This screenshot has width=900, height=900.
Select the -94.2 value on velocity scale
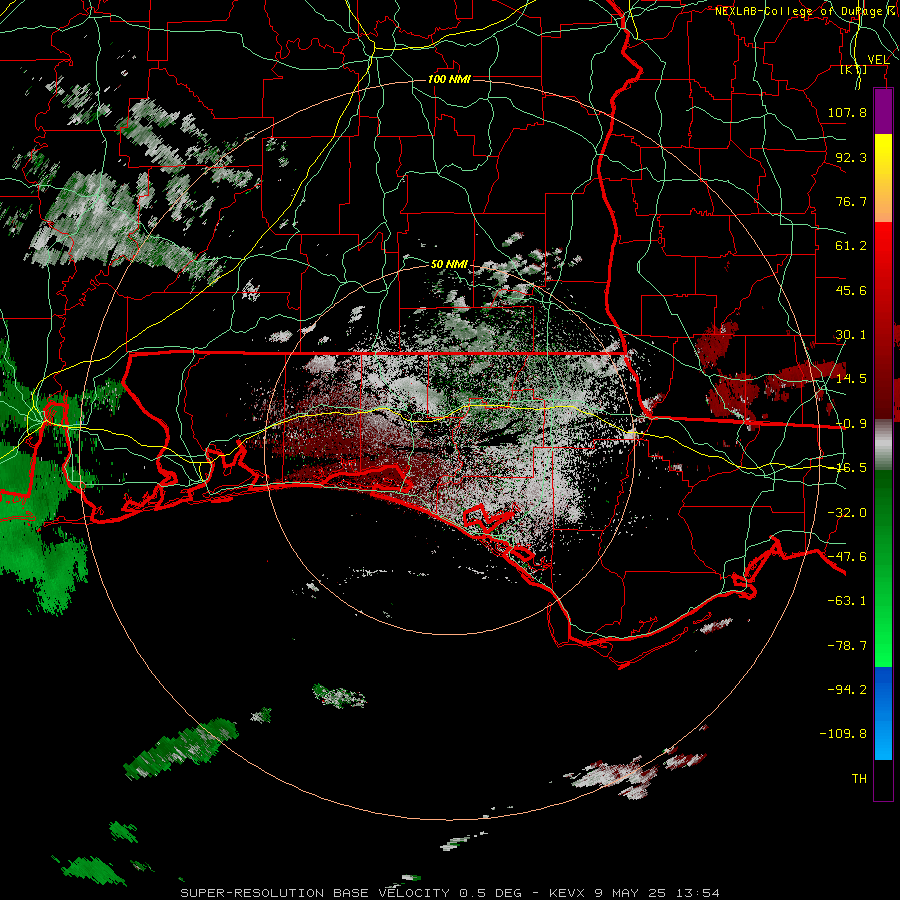[847, 689]
